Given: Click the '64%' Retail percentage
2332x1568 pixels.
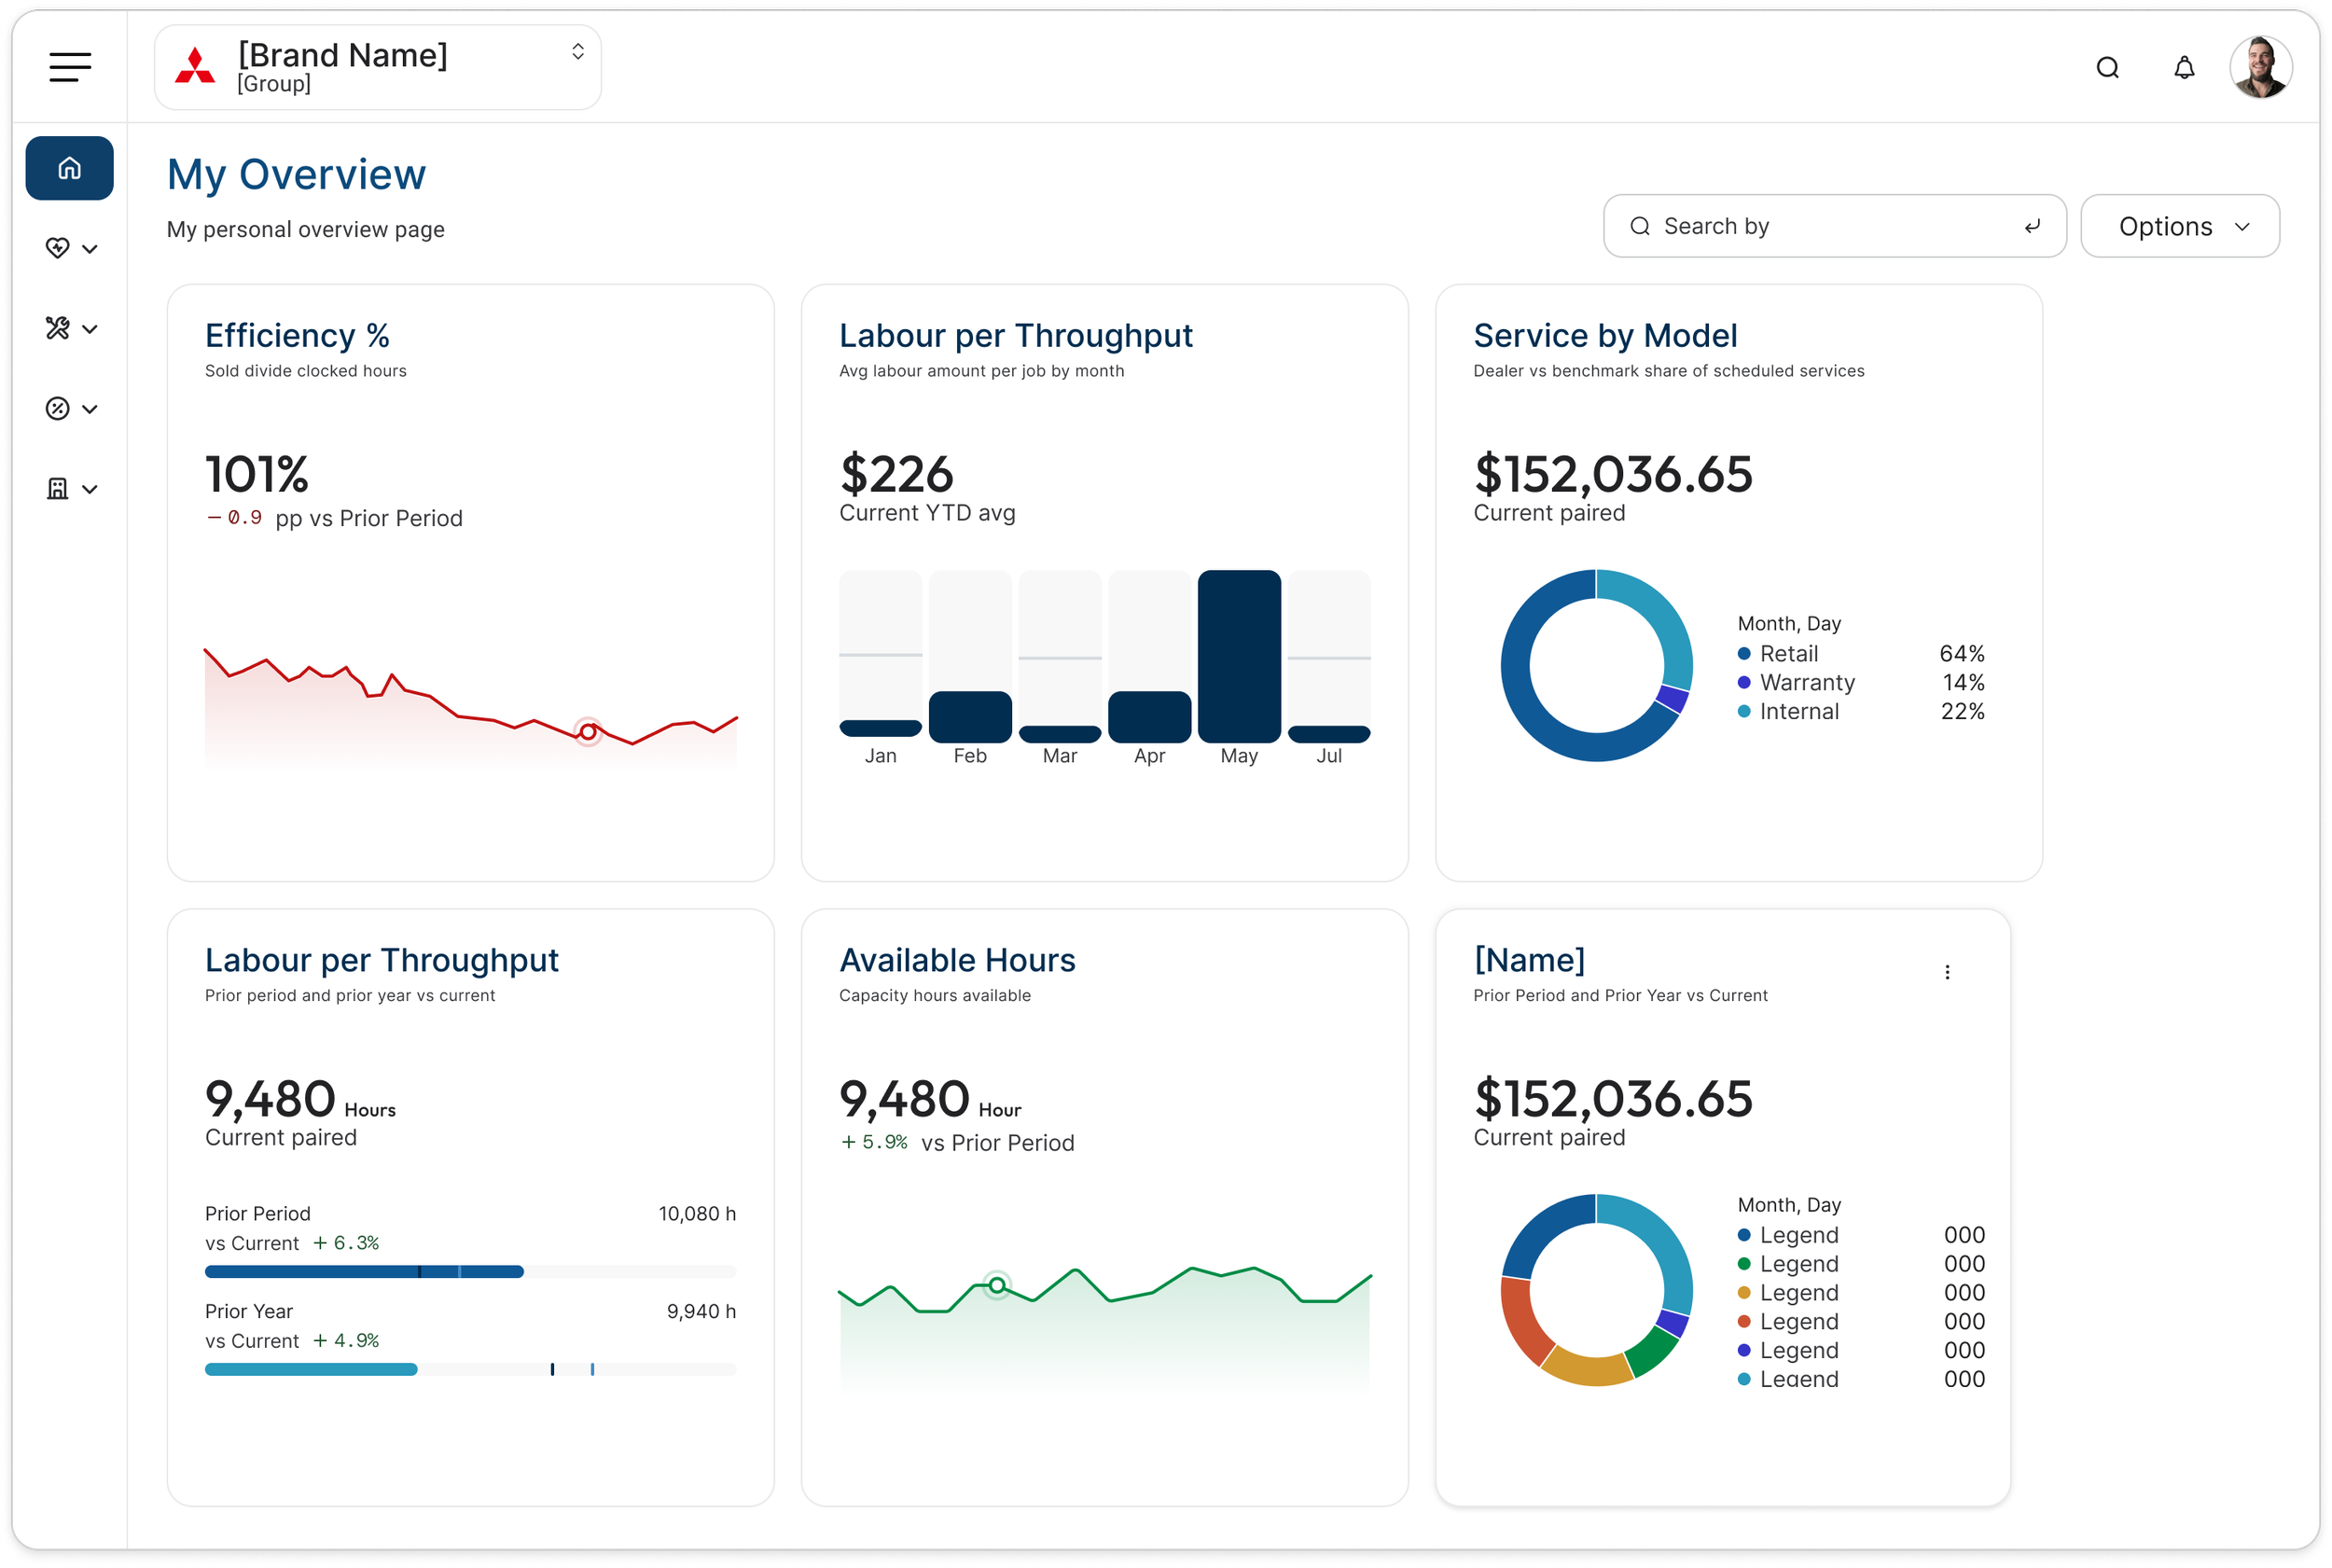Looking at the screenshot, I should pos(1961,654).
